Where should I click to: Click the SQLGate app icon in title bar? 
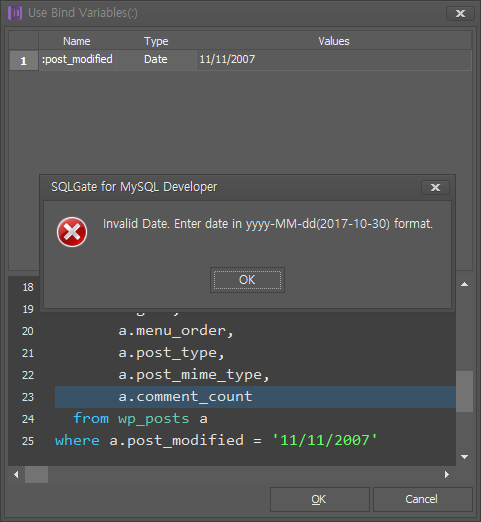[x=15, y=13]
